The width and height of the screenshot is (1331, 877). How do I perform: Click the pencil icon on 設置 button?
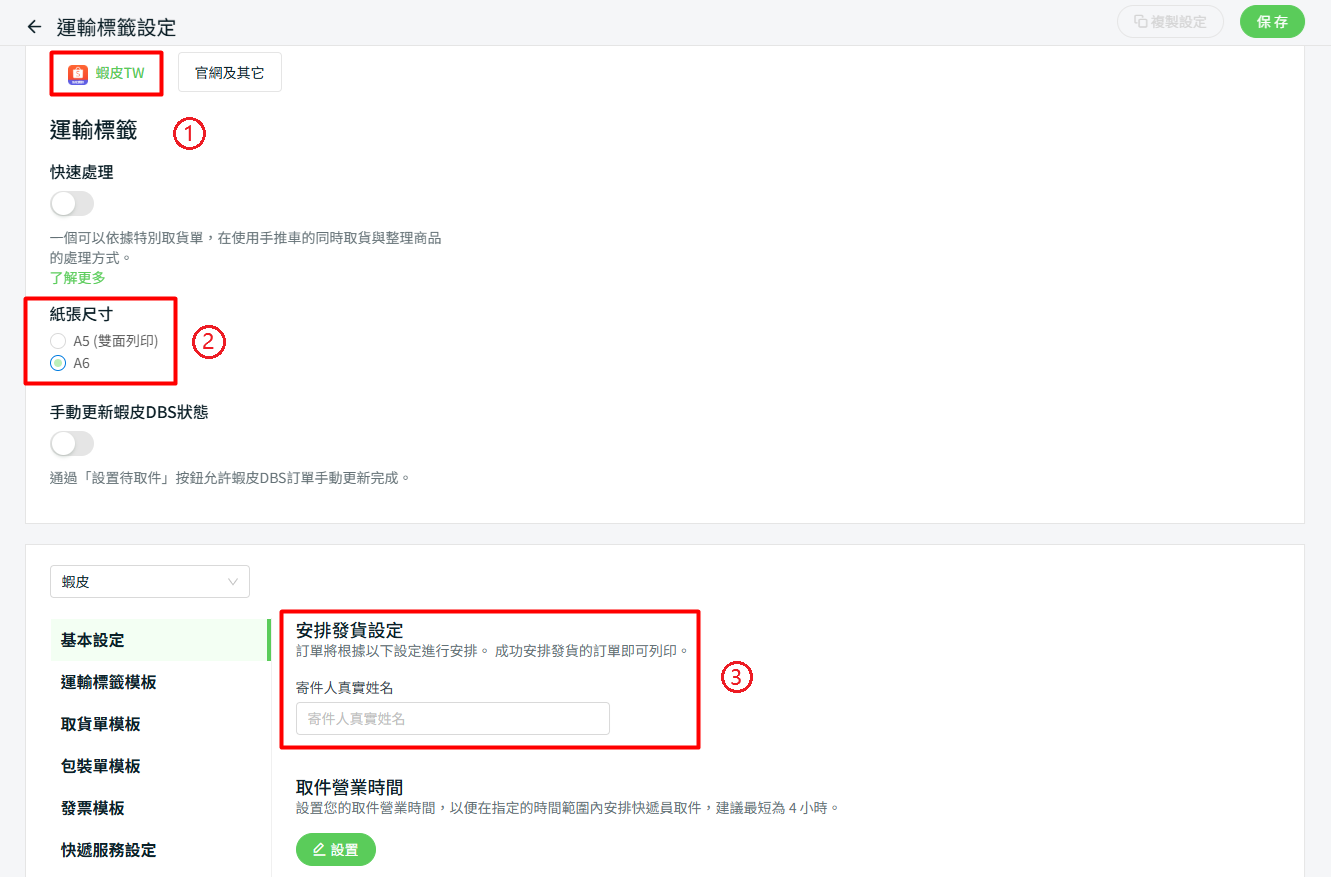point(319,849)
